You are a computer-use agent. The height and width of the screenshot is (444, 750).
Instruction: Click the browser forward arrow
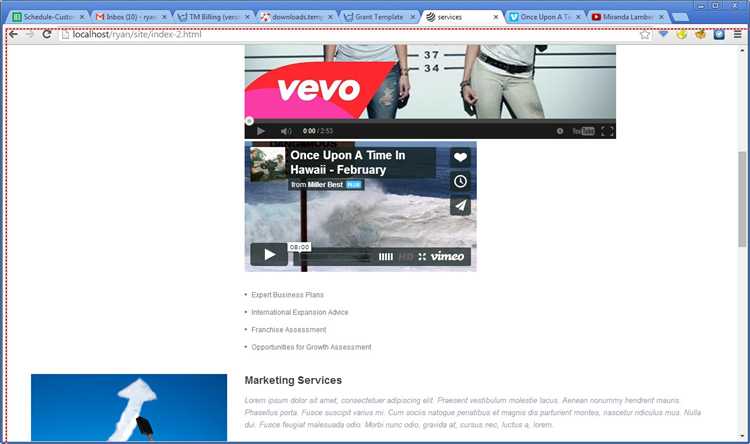tap(30, 34)
